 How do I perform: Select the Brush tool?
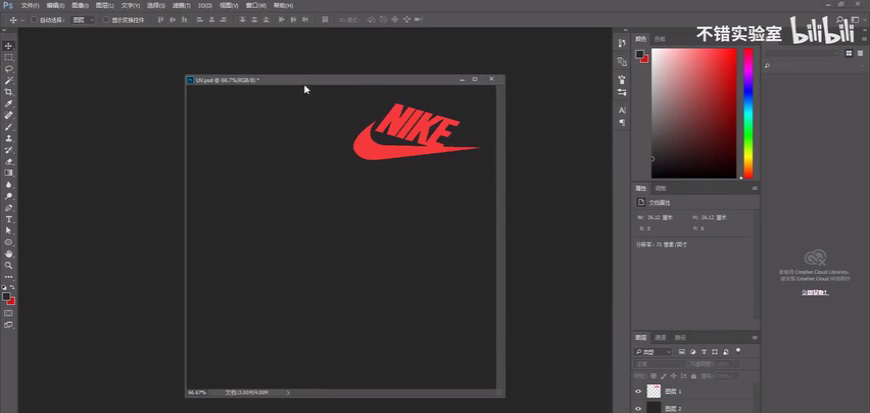(9, 127)
